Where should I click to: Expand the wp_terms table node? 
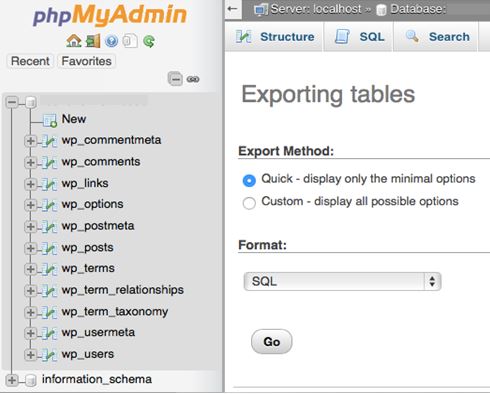pyautogui.click(x=30, y=269)
